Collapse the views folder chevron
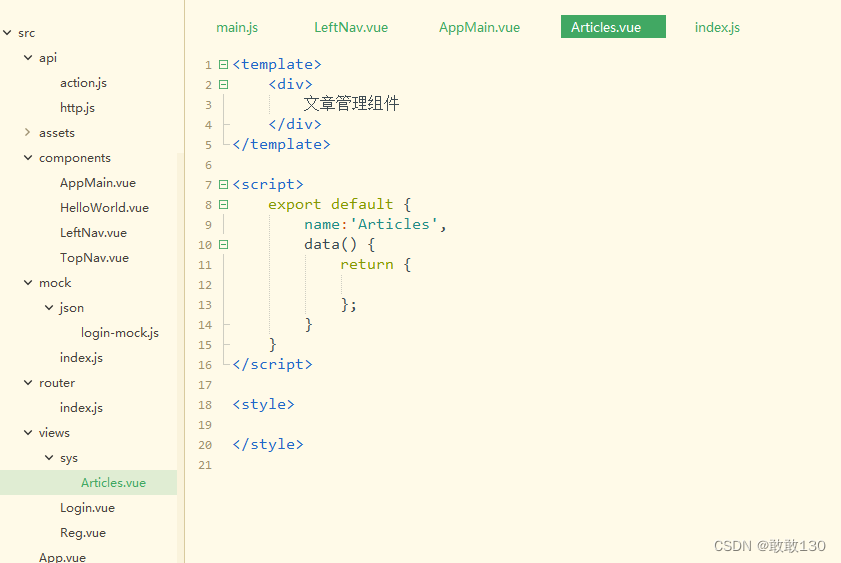 (x=28, y=432)
